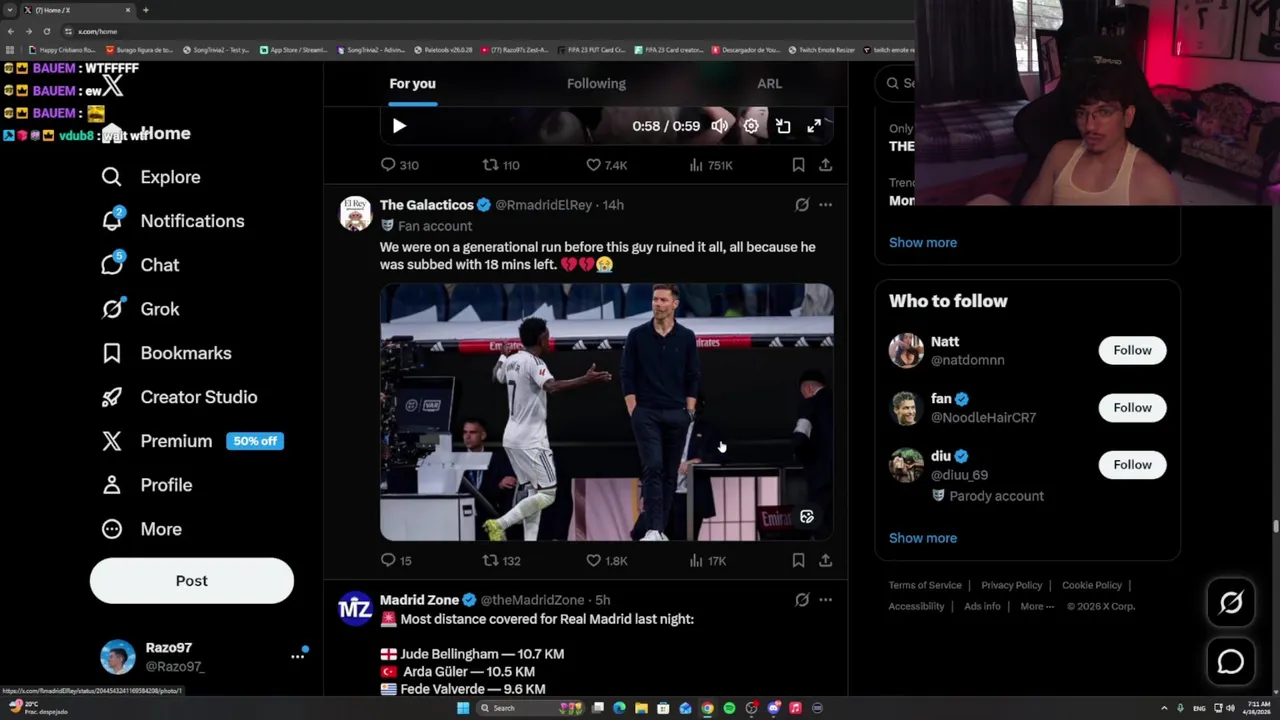Select the Home / X browser tab
This screenshot has width=1280, height=720.
coord(78,10)
